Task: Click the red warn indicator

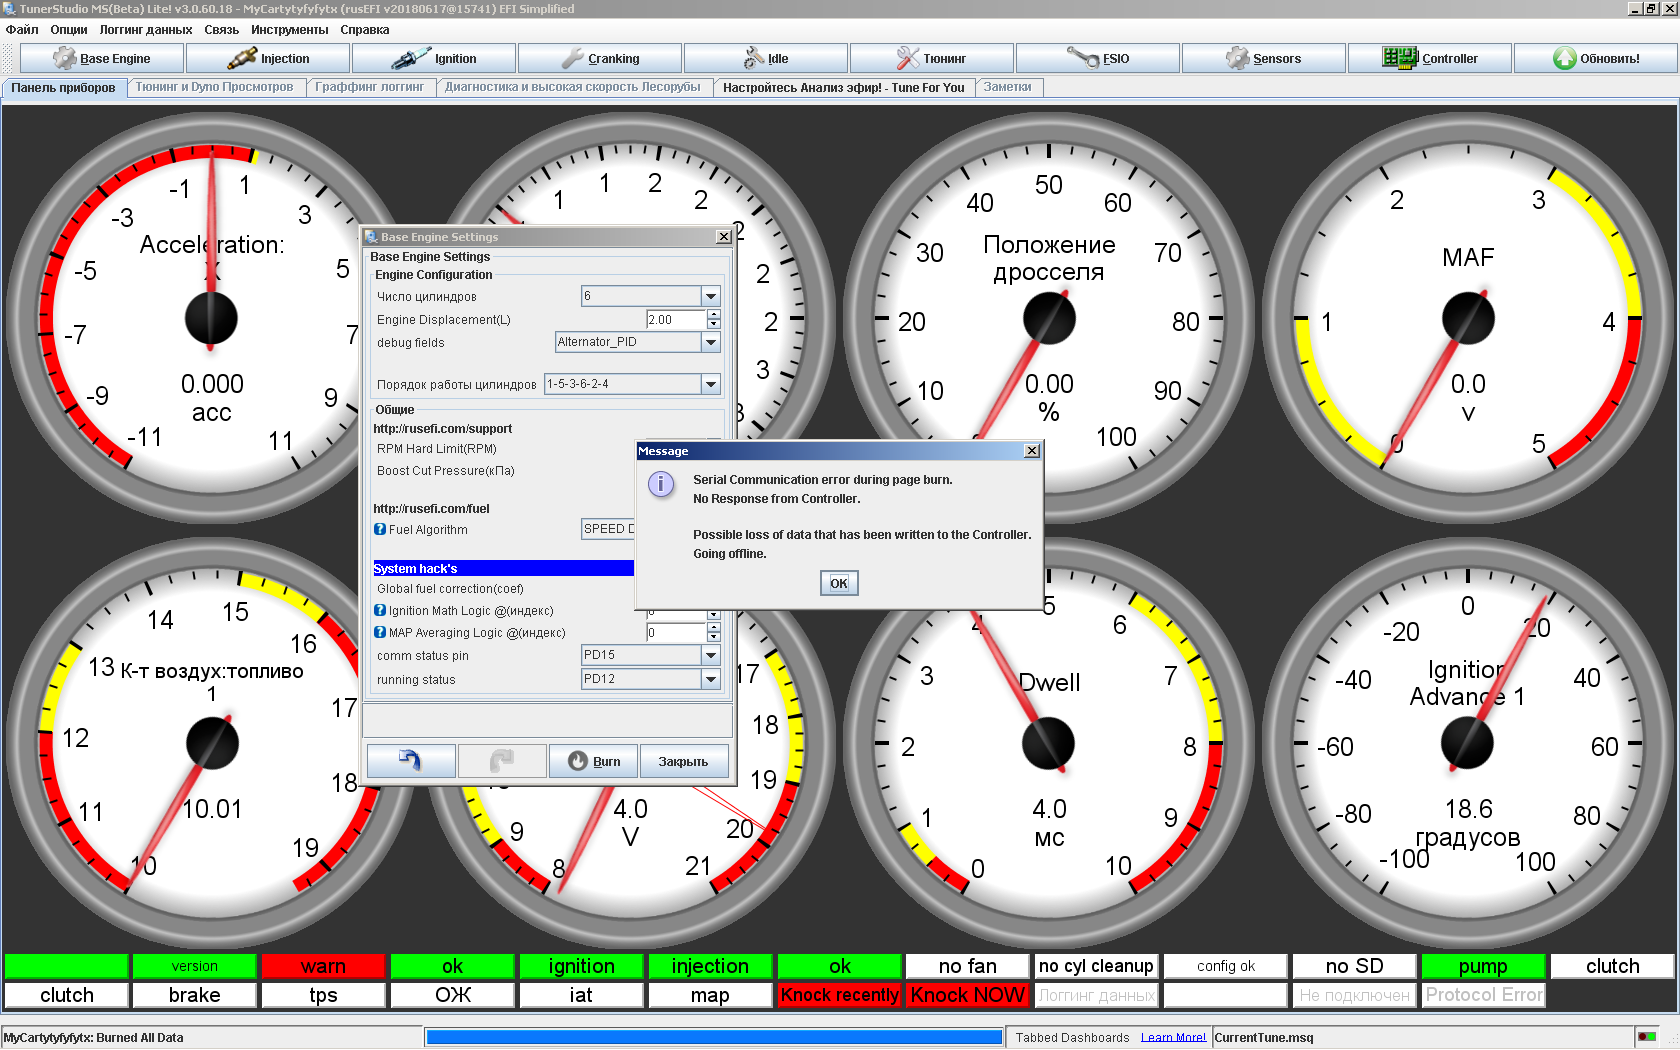Action: pos(323,966)
